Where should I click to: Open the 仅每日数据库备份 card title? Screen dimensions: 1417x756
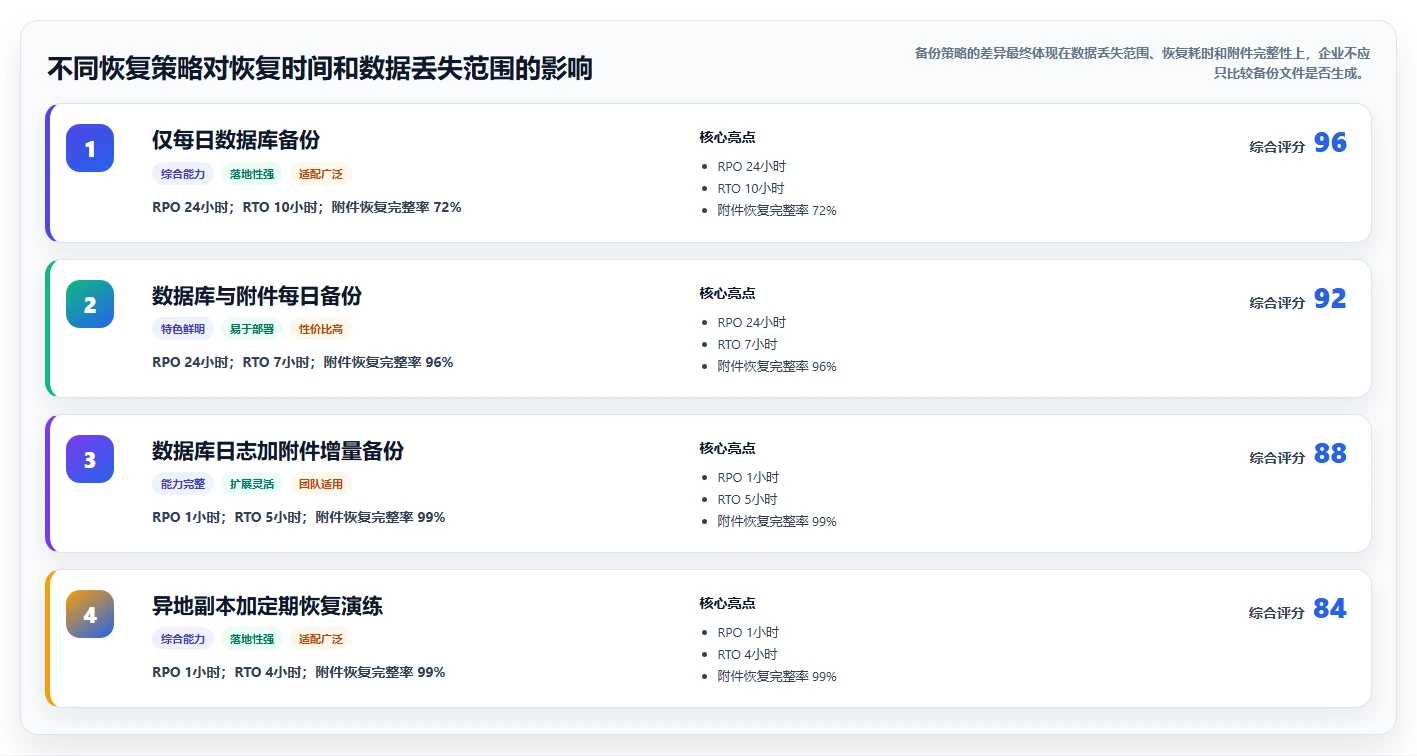(236, 140)
